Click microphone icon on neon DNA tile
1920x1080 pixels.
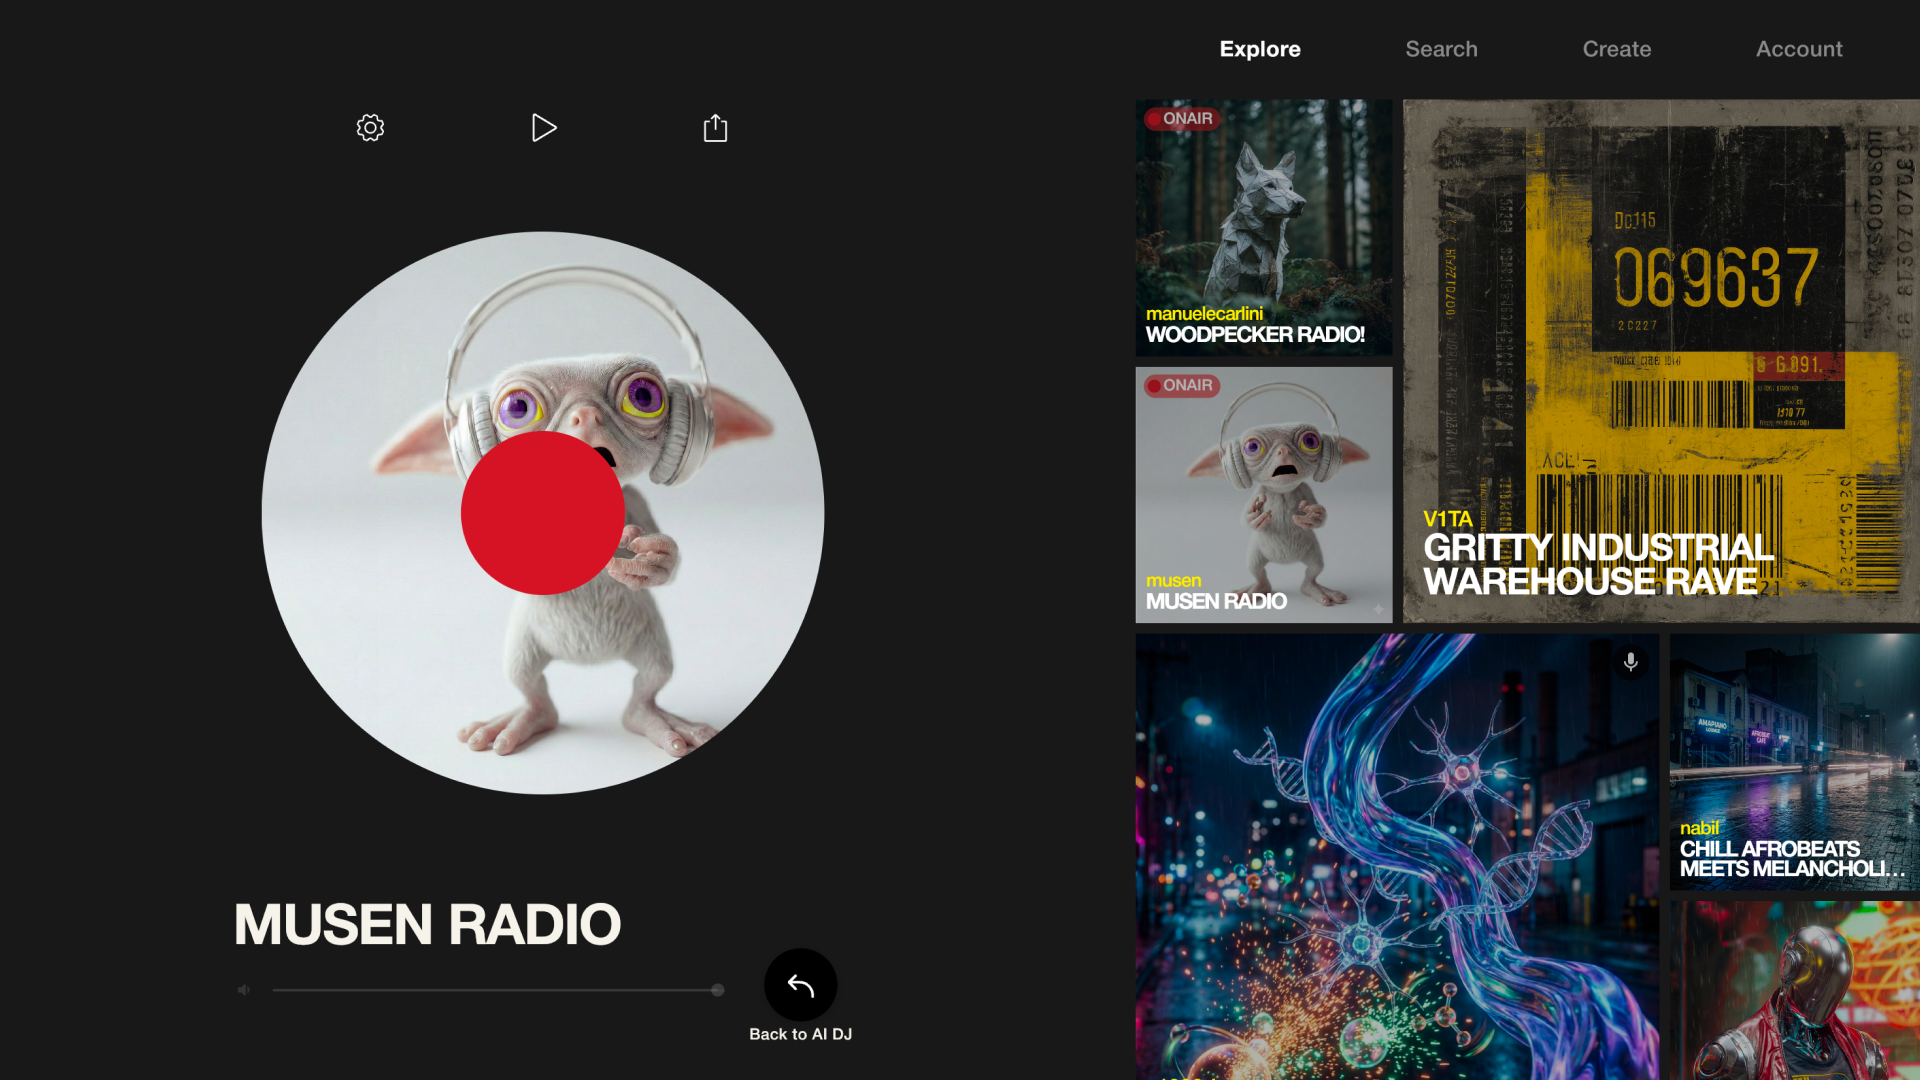coord(1630,662)
